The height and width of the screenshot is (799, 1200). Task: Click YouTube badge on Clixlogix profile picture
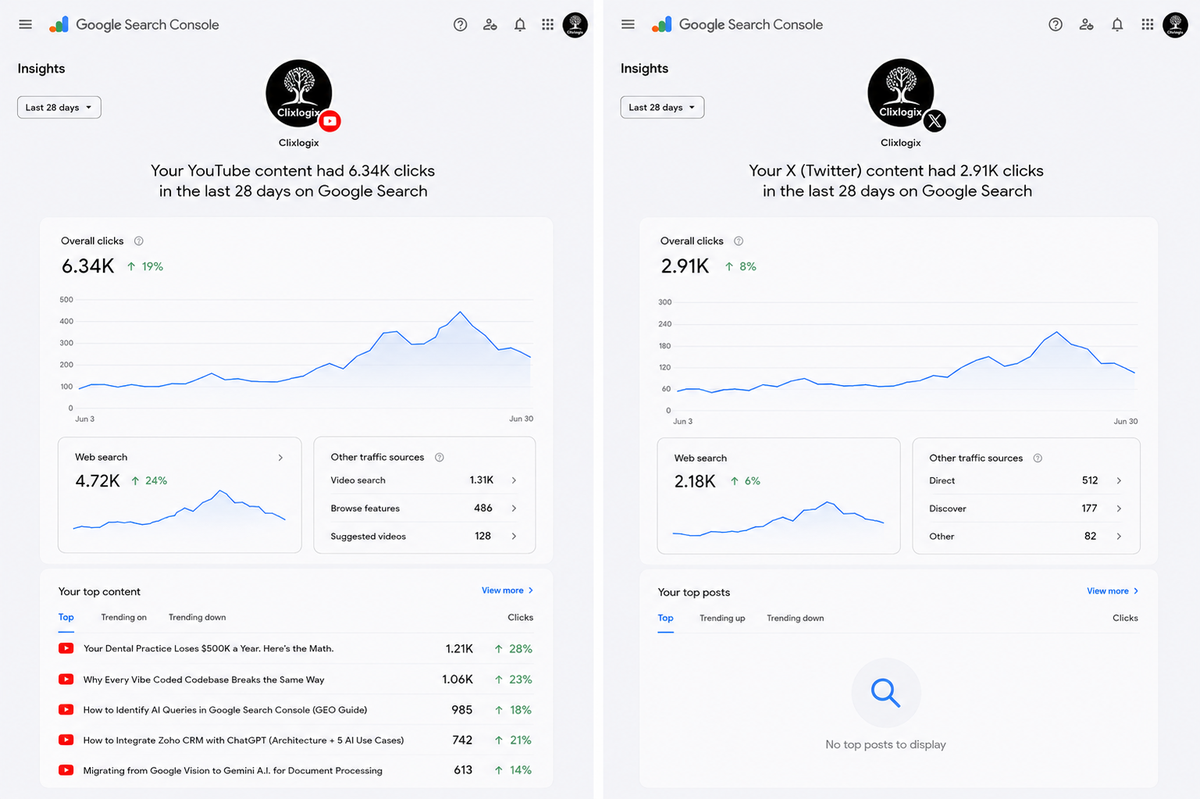point(330,121)
